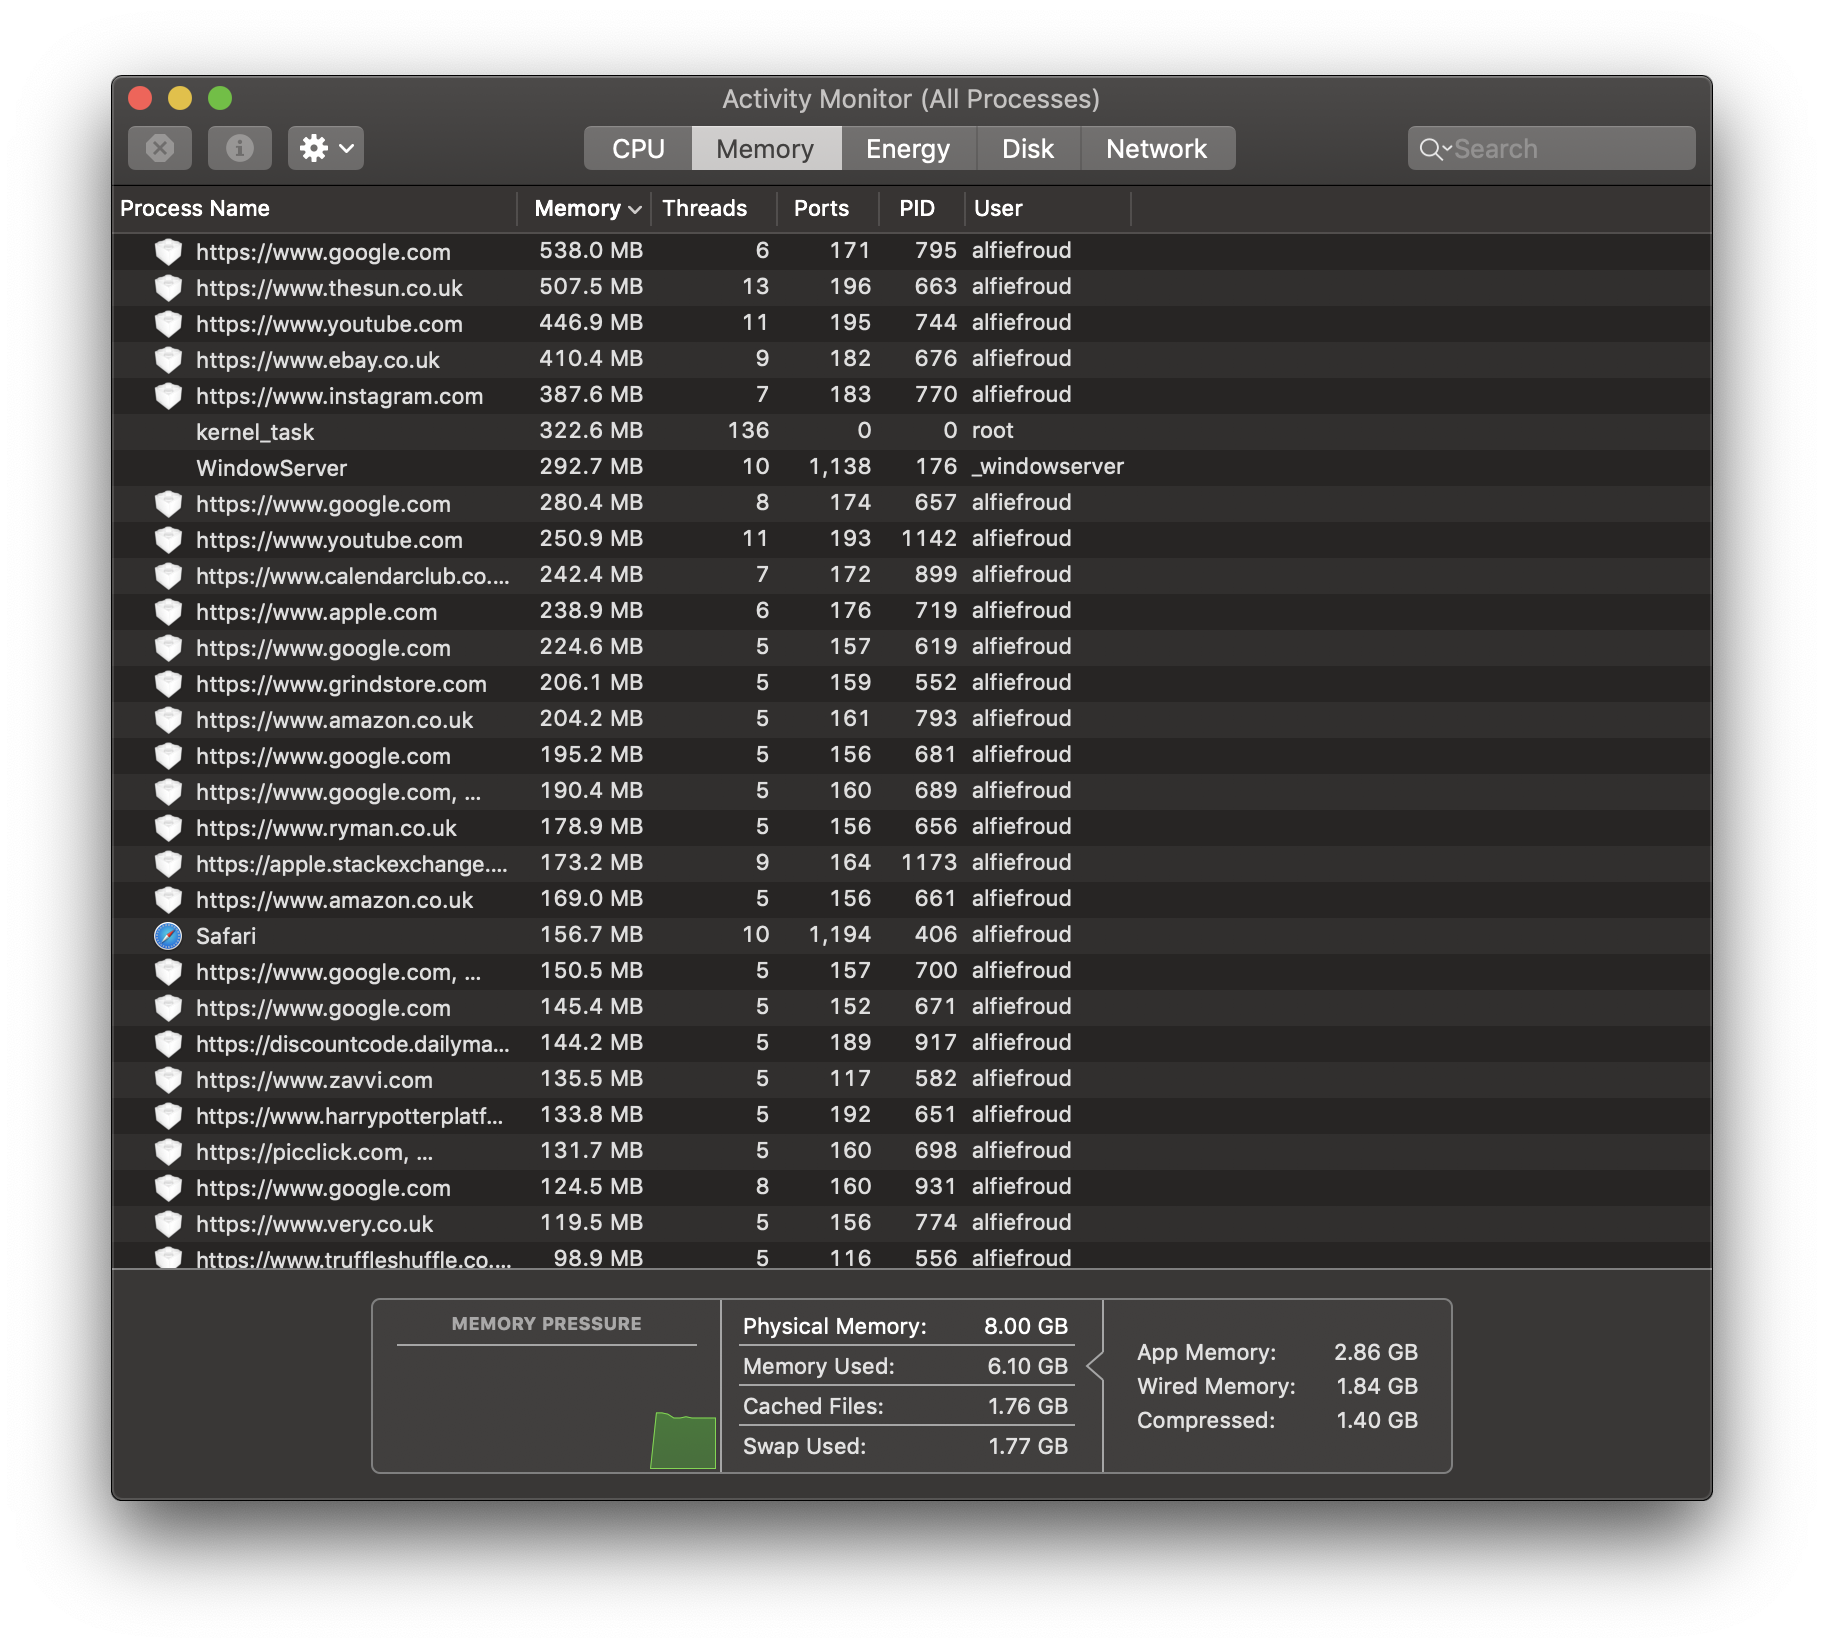
Task: Click the _windowserver user entry
Action: point(1048,466)
